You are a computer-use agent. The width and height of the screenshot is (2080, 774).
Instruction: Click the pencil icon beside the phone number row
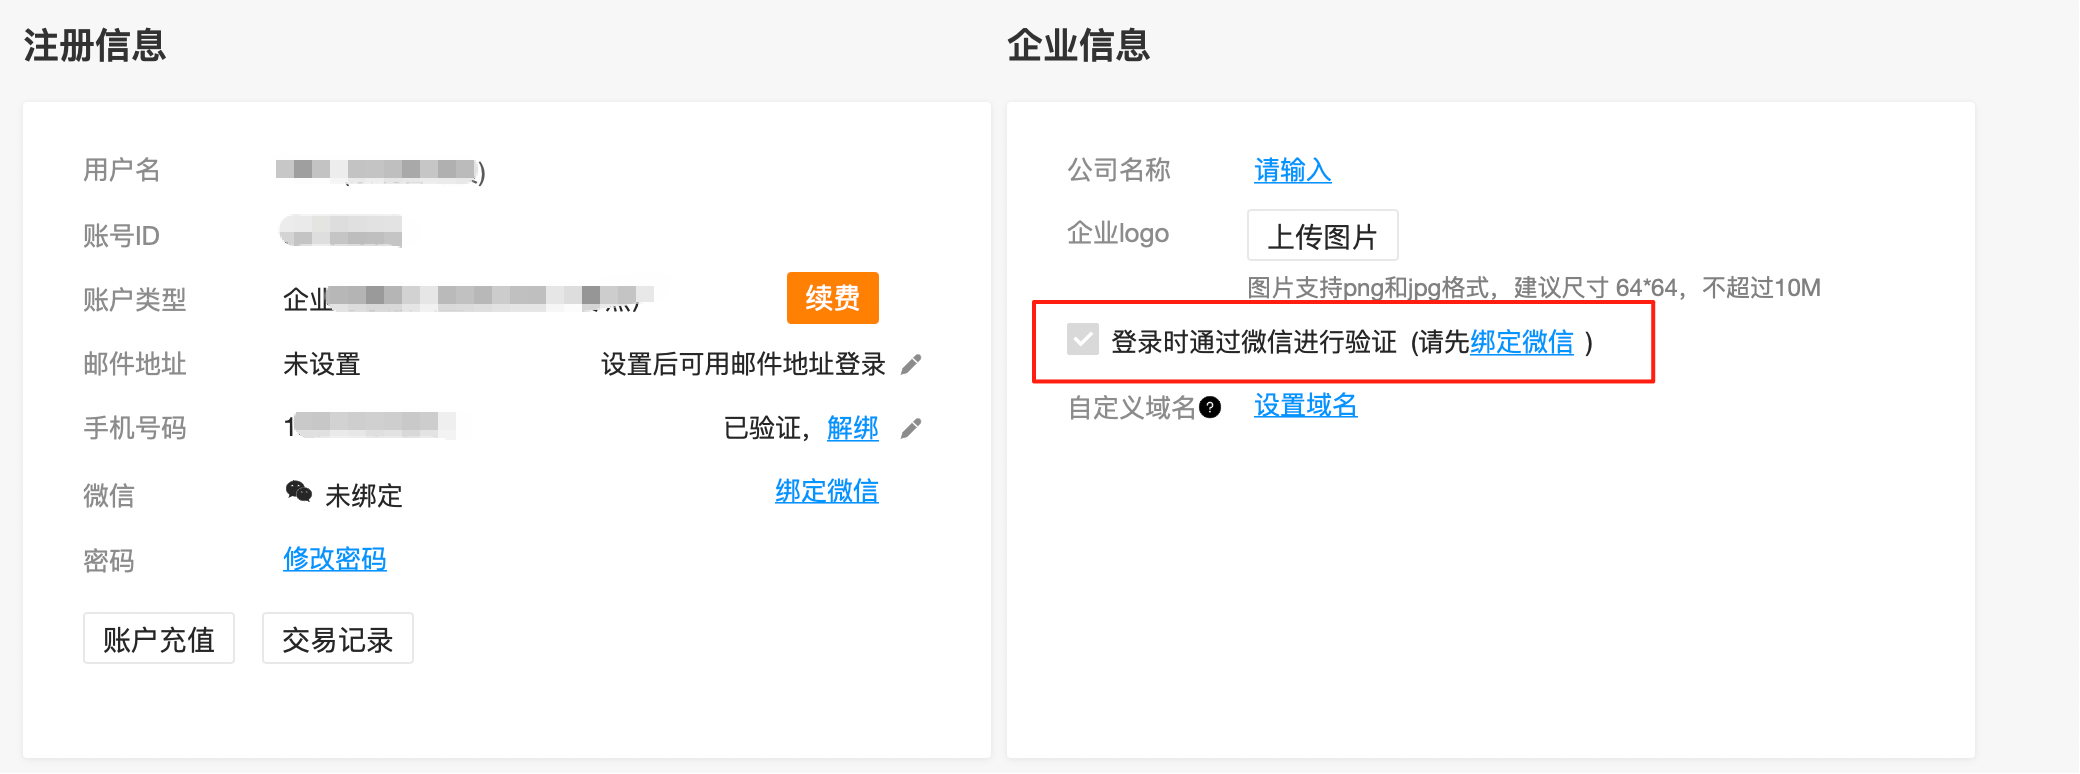(911, 428)
